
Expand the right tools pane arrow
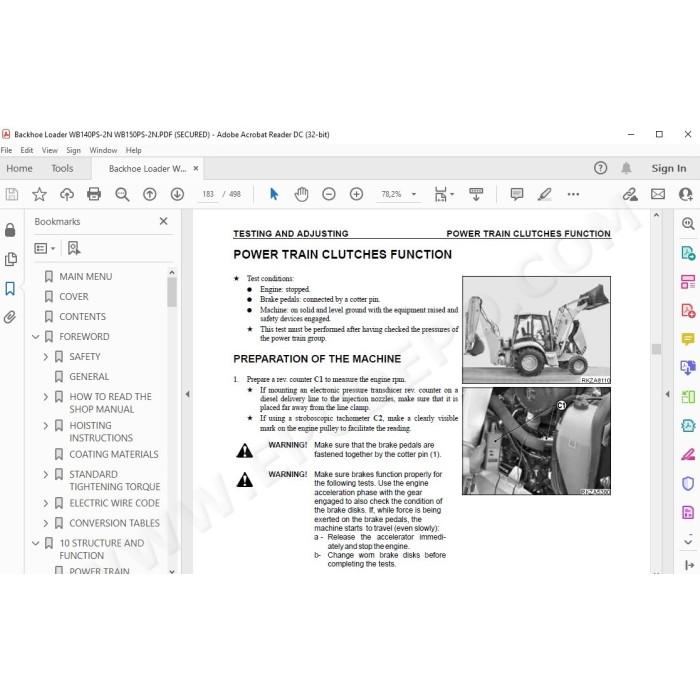pyautogui.click(x=667, y=394)
